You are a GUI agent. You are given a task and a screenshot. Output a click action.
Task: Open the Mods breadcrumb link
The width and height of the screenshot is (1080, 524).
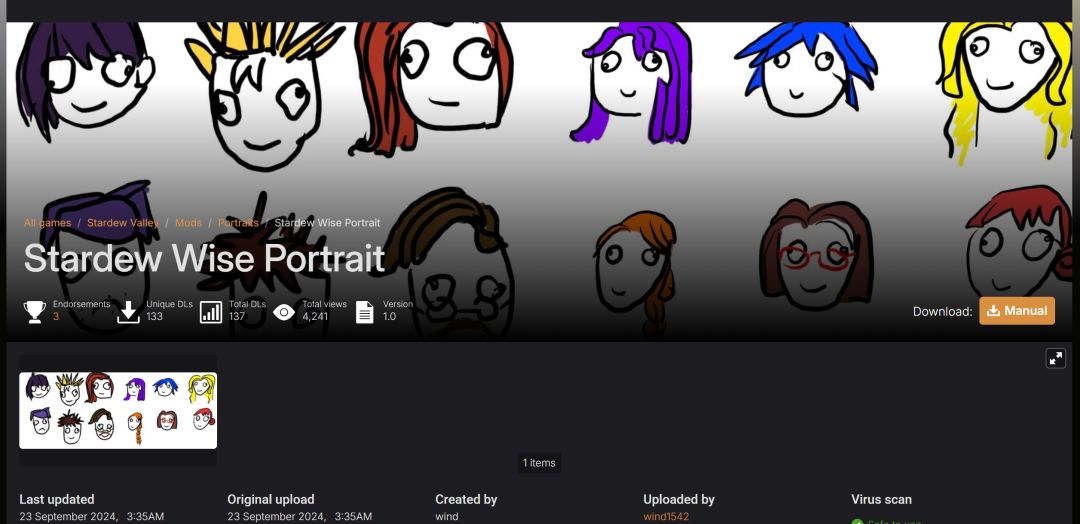188,223
